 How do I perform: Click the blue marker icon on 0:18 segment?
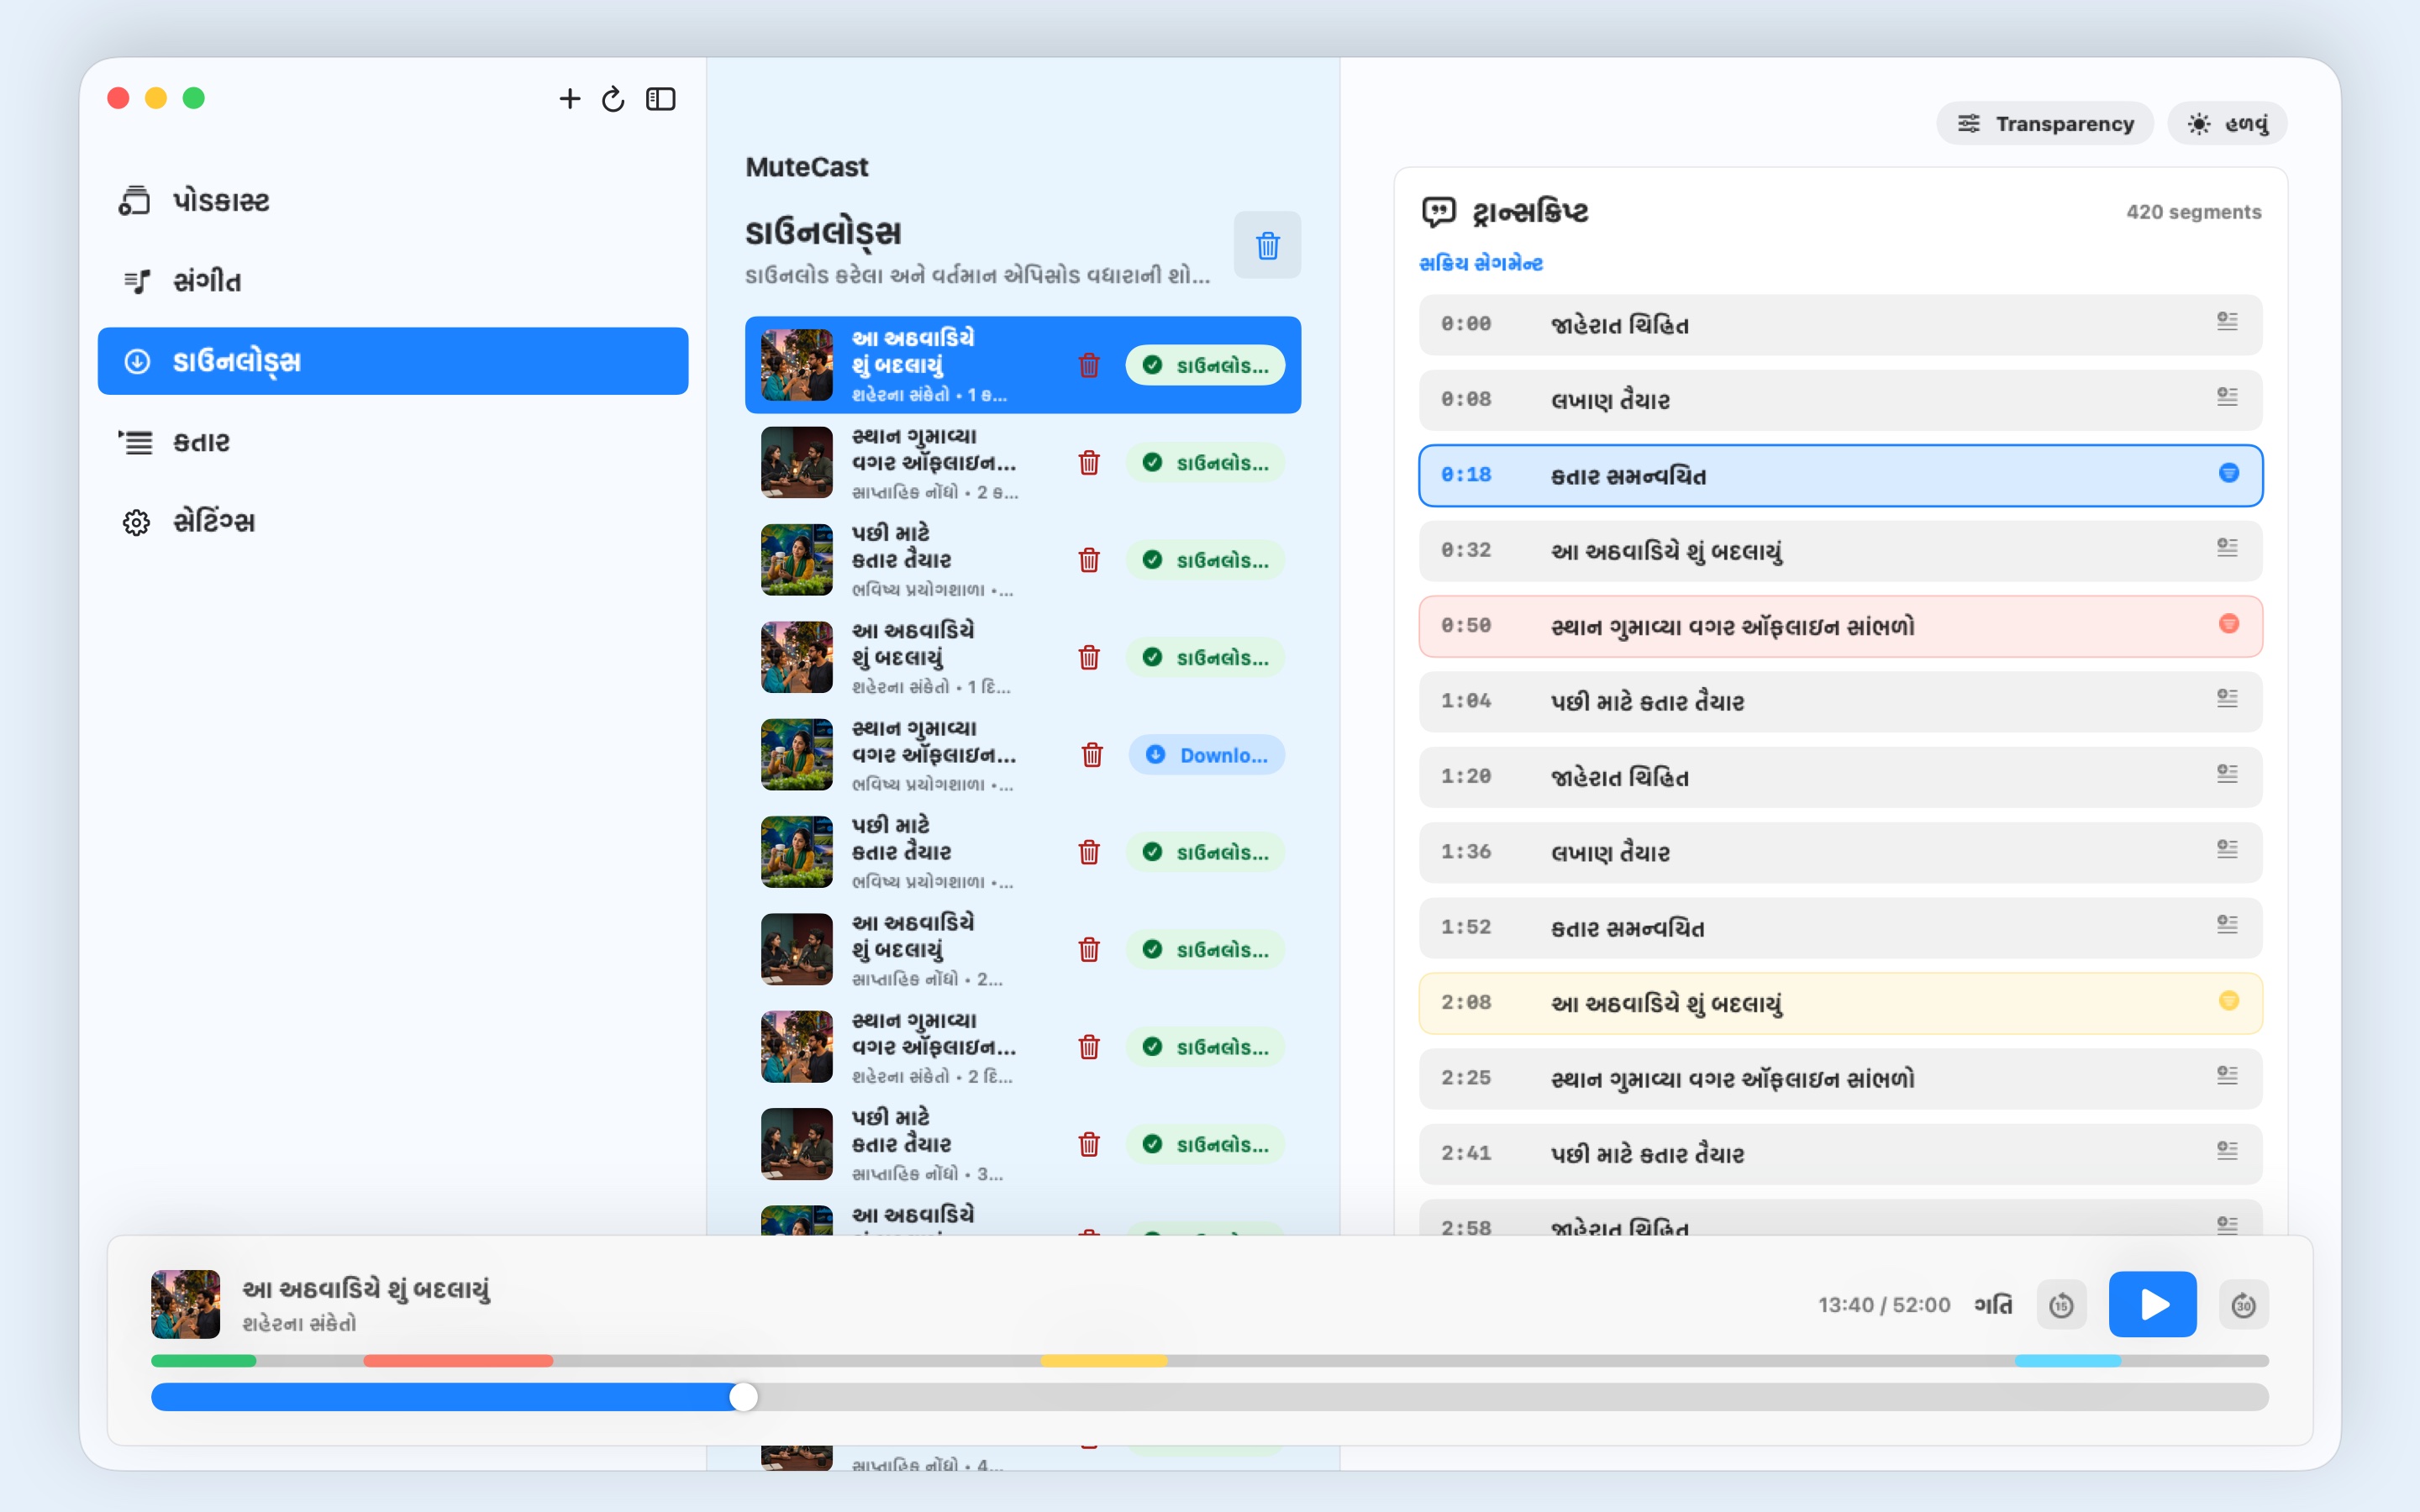tap(2229, 473)
